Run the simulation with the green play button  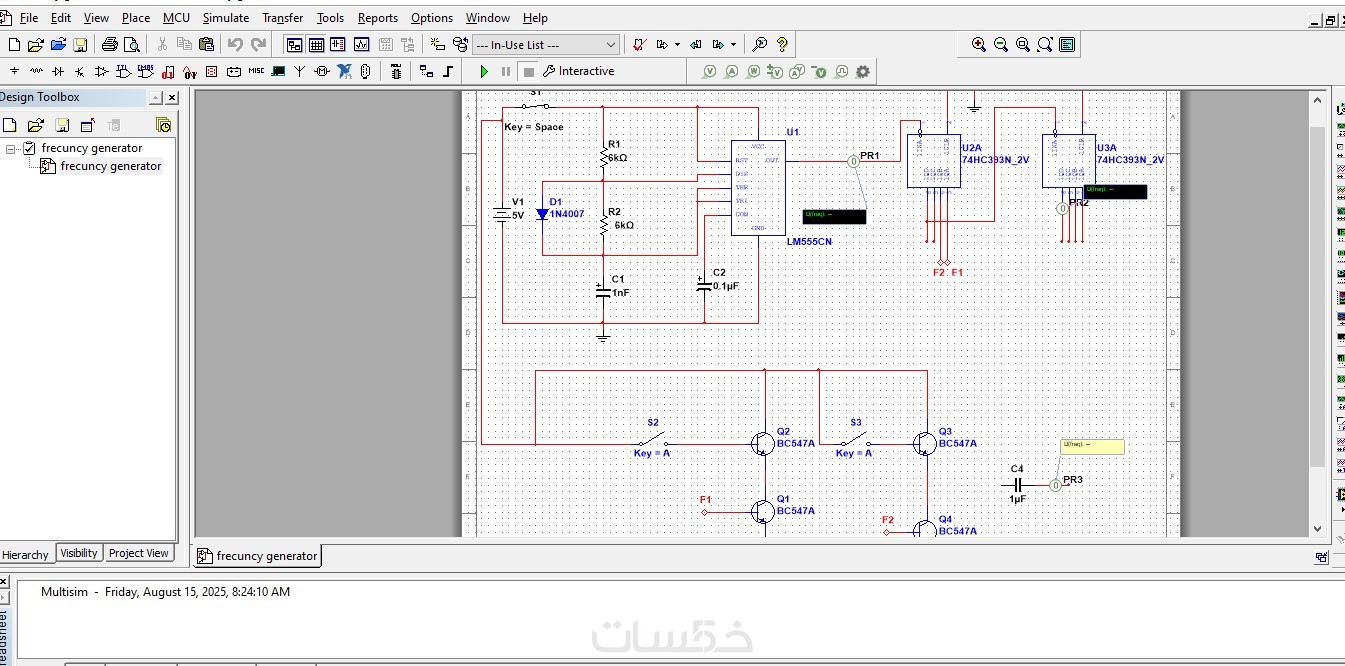(x=484, y=71)
